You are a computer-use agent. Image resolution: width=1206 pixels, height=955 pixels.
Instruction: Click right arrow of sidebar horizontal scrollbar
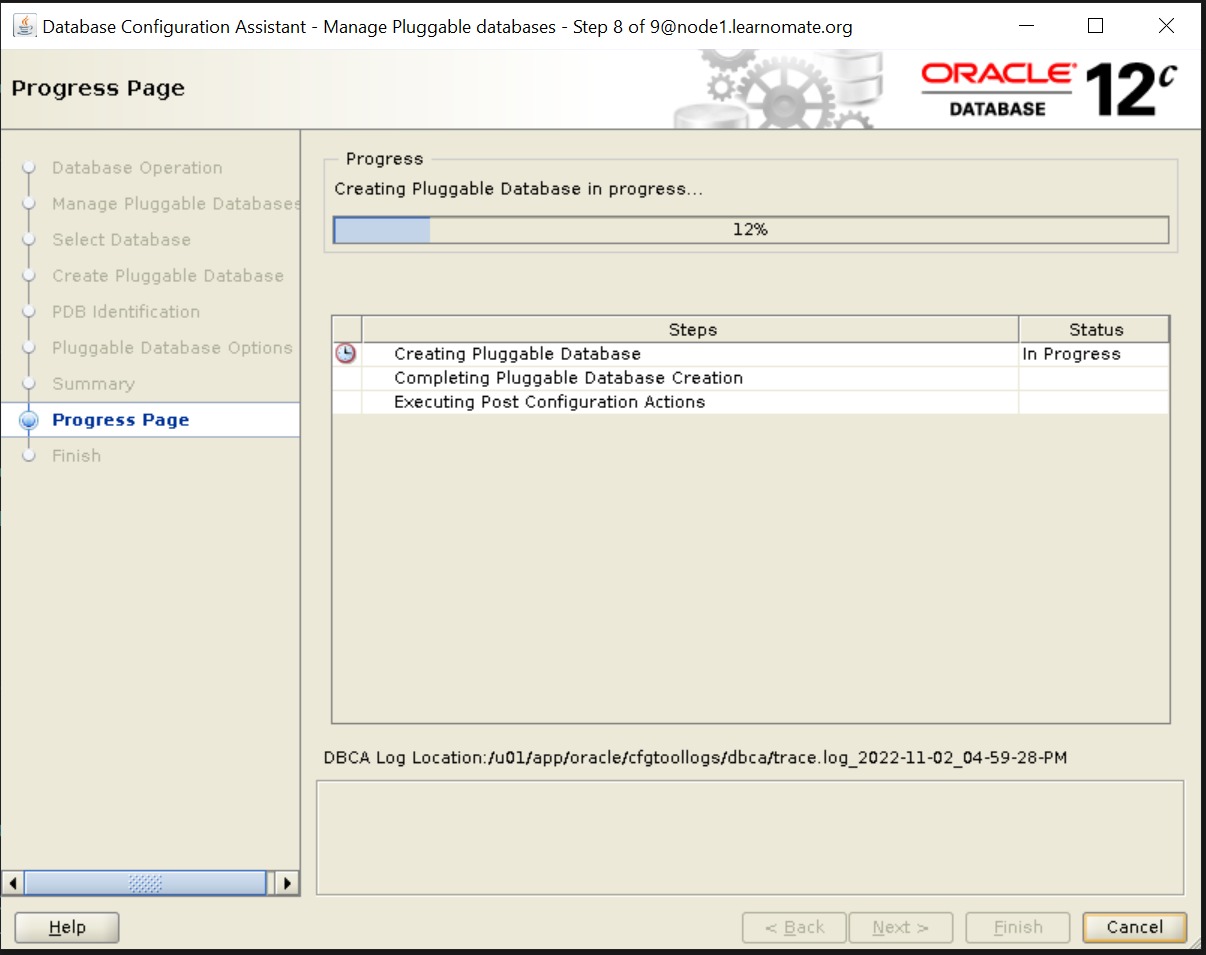(287, 883)
